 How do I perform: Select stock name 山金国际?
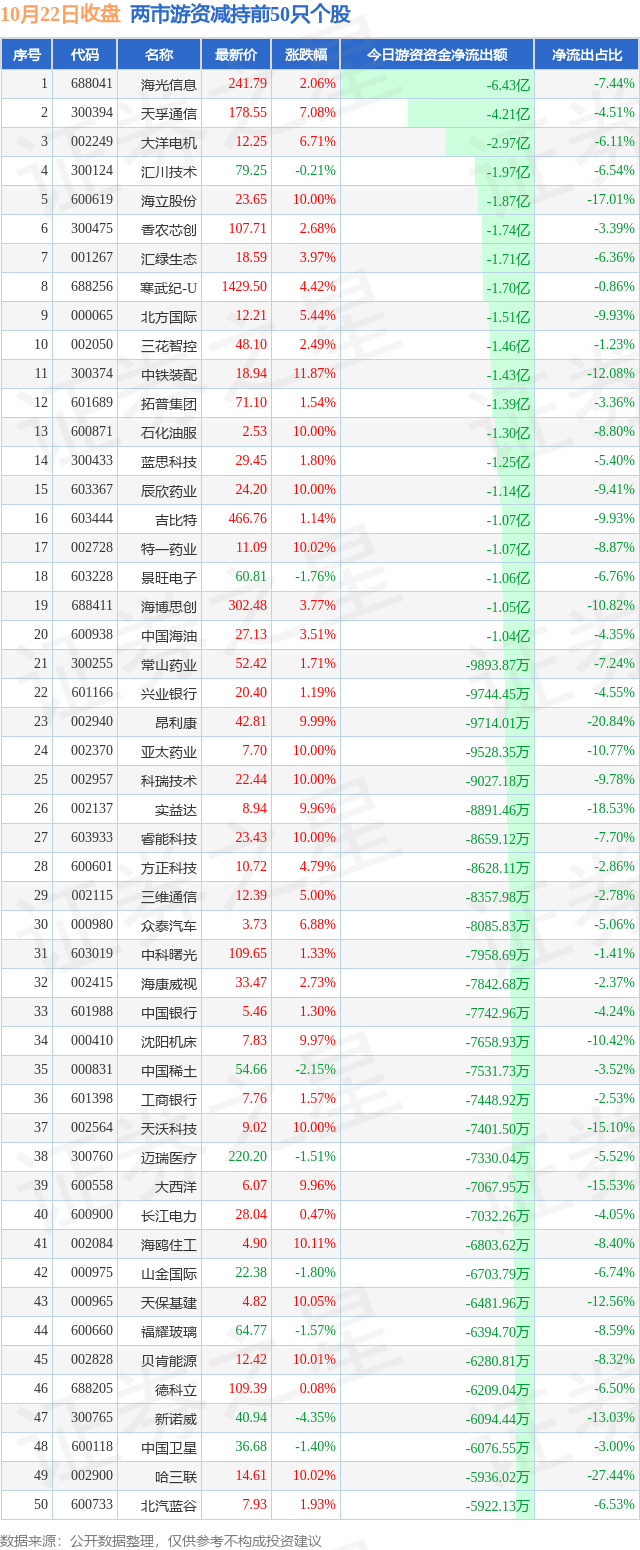(x=170, y=1273)
